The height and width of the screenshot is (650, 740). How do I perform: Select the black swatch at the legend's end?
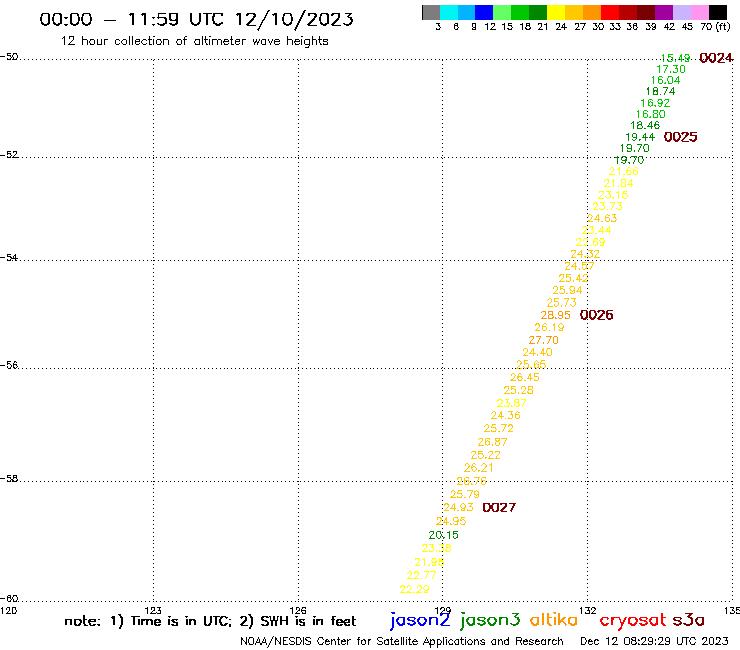[x=717, y=12]
